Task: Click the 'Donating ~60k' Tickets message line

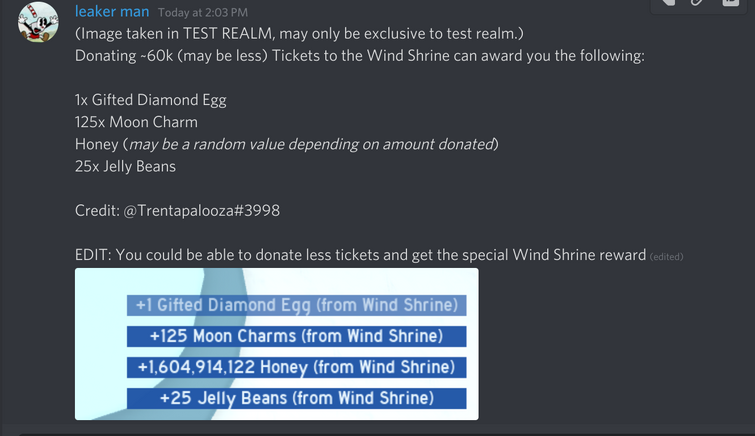Action: click(x=360, y=56)
